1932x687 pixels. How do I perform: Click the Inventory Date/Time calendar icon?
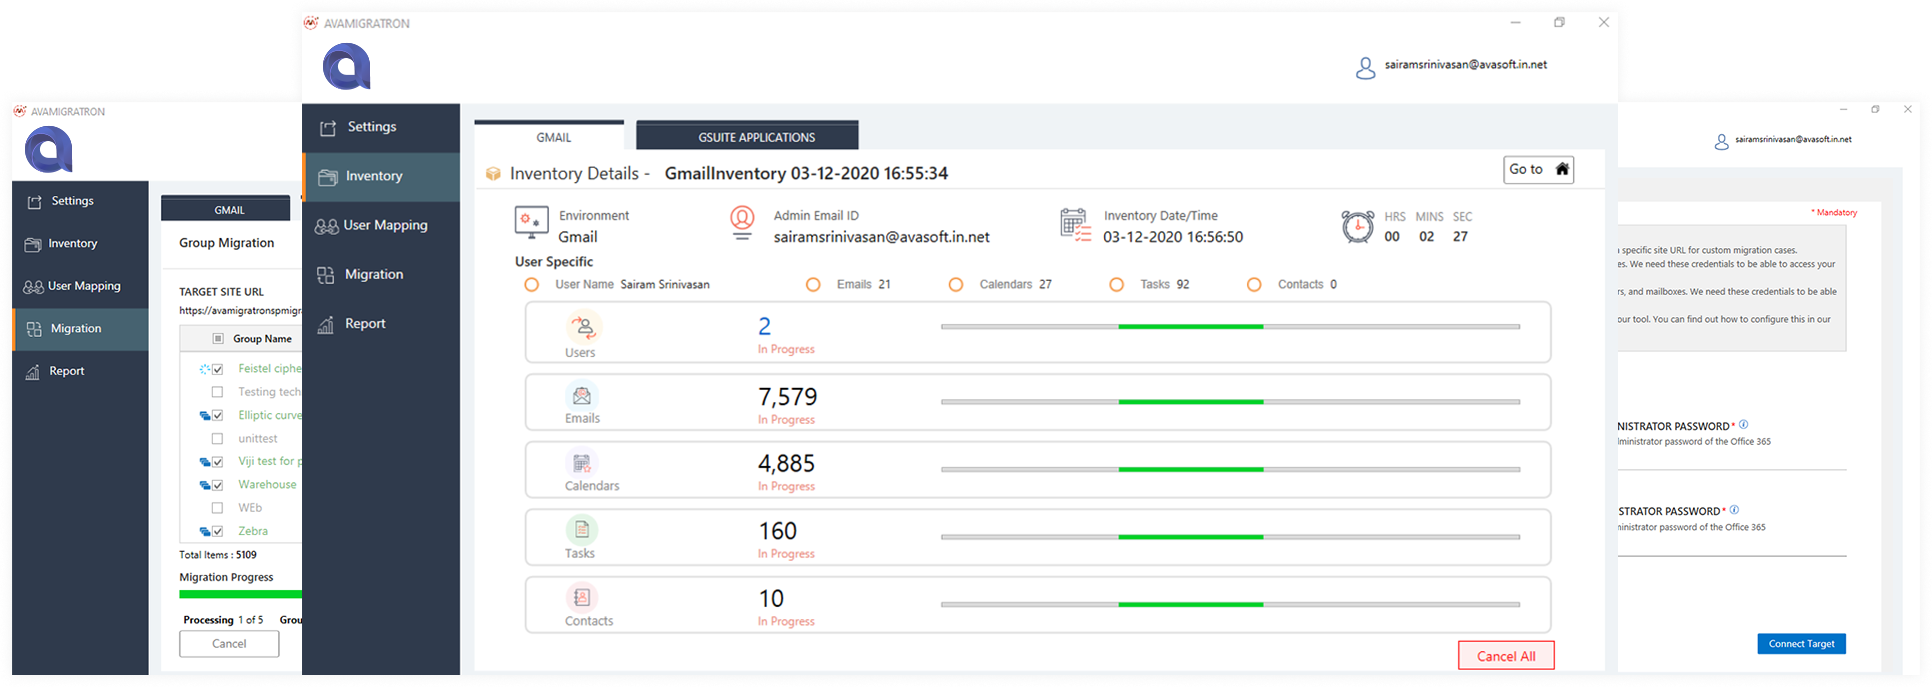pos(1075,224)
